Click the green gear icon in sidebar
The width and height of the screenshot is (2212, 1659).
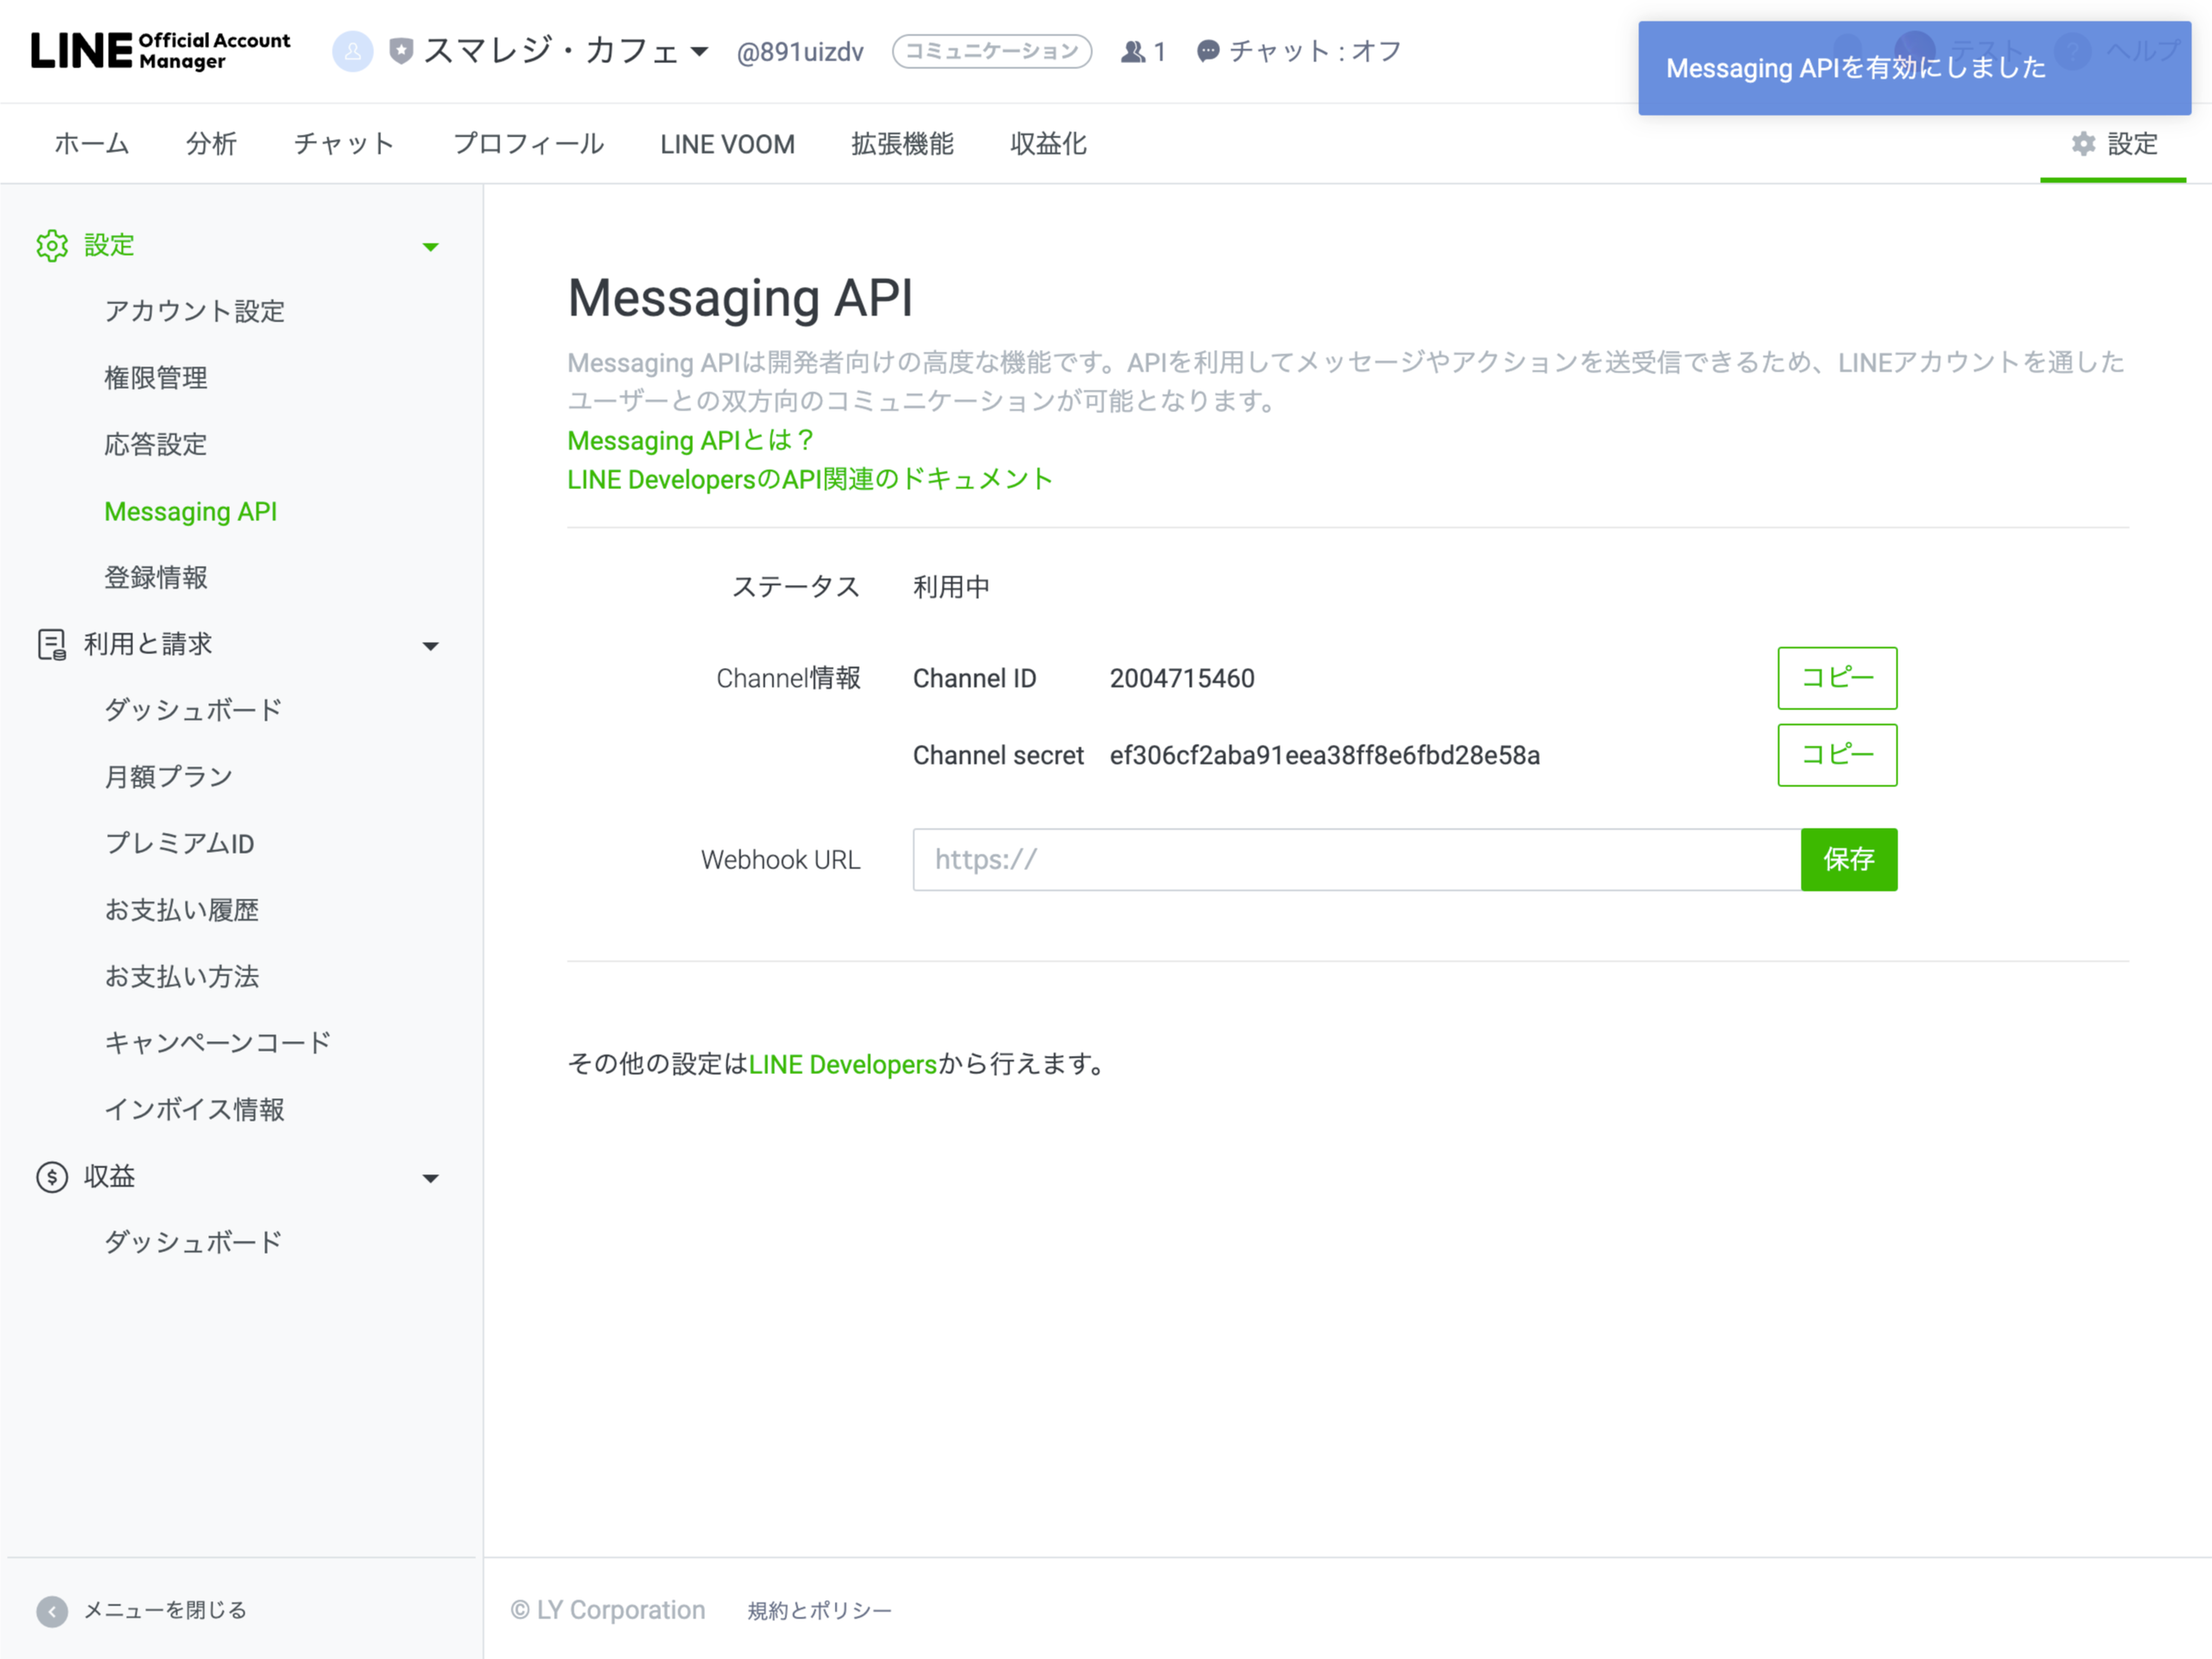pyautogui.click(x=52, y=245)
